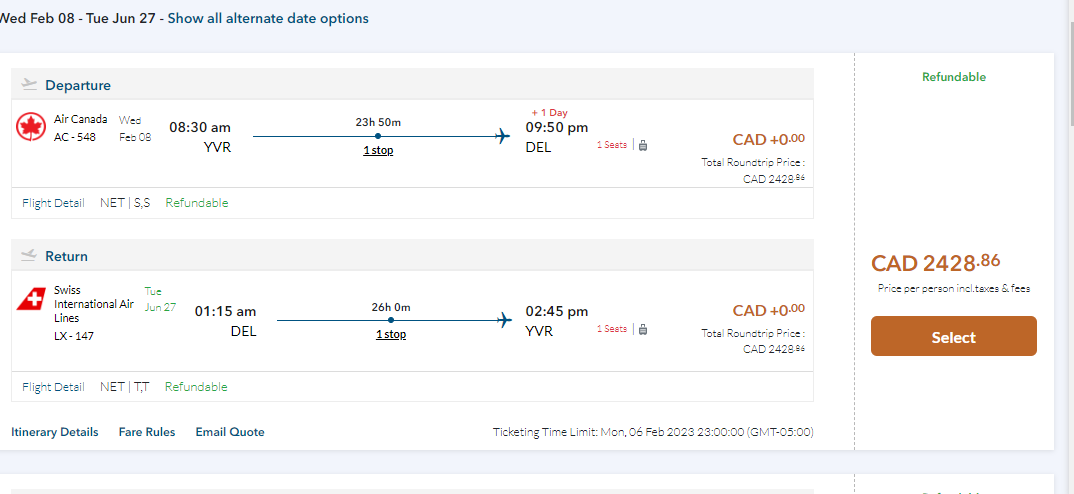Click the plane arrow on the DEL to YVR route
The height and width of the screenshot is (494, 1074).
coord(503,320)
